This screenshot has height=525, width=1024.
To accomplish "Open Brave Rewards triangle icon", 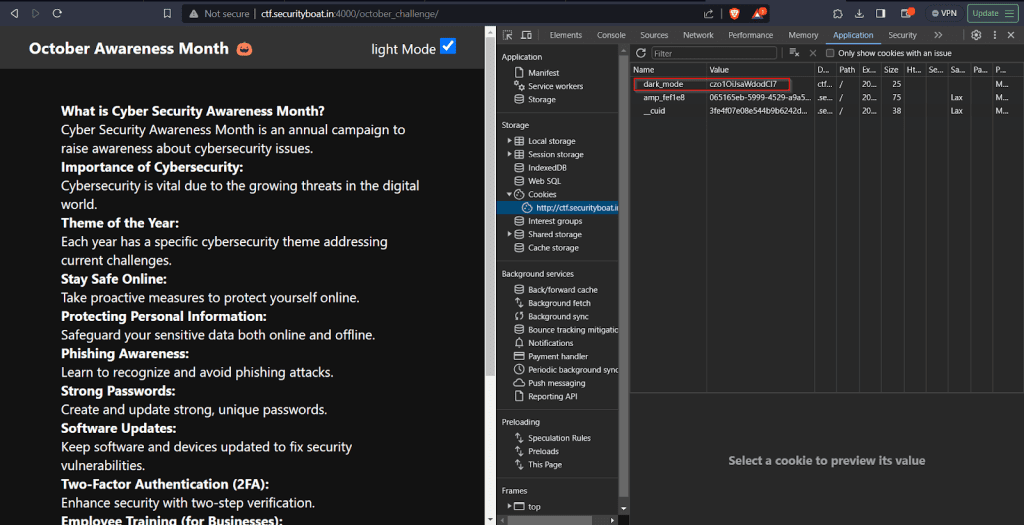I will click(758, 13).
